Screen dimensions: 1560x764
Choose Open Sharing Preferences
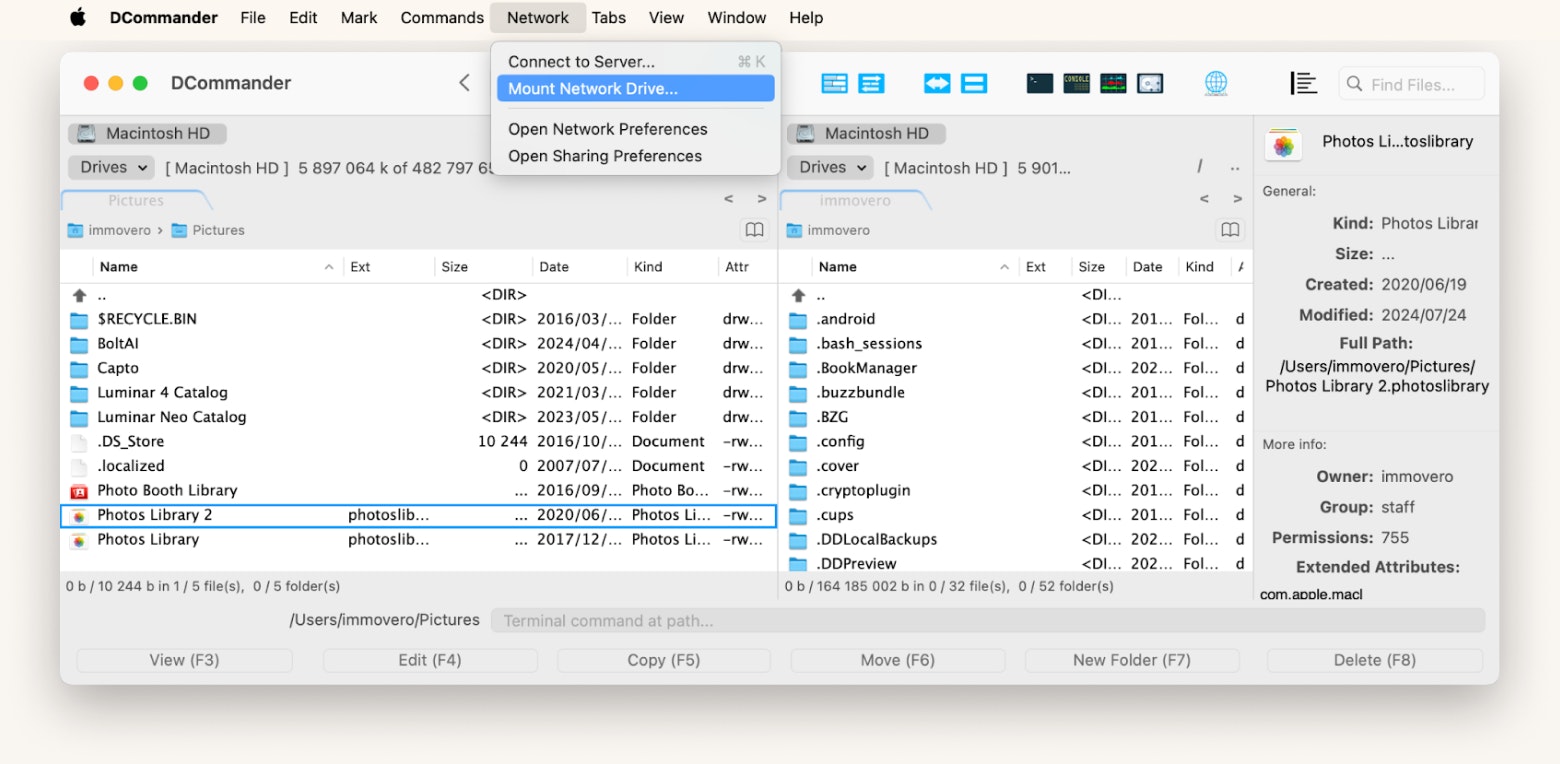pos(636,156)
